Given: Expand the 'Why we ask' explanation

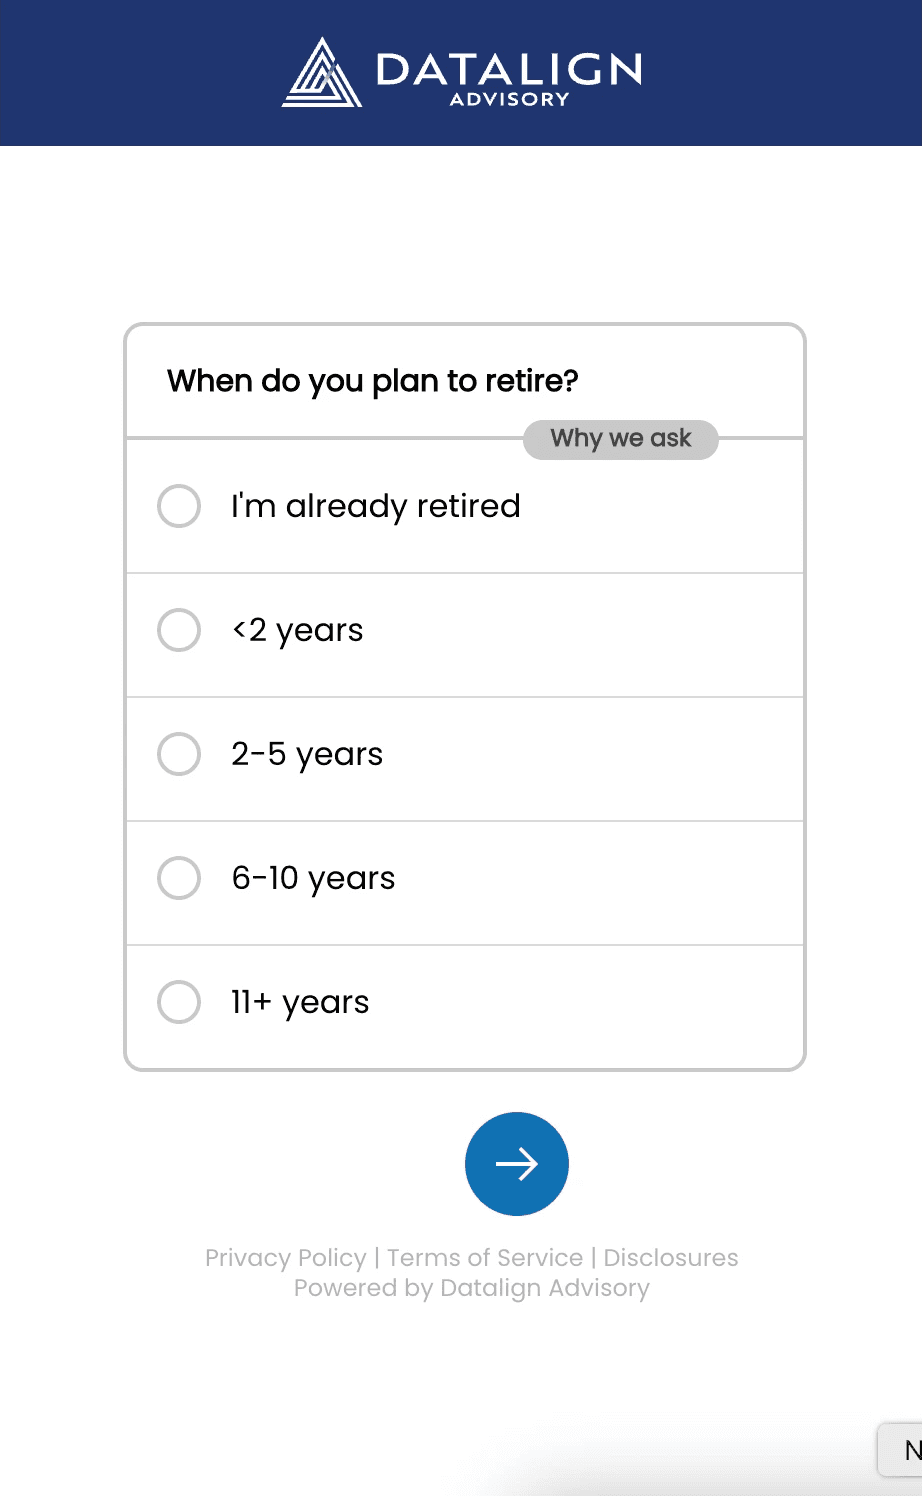Looking at the screenshot, I should click(620, 439).
